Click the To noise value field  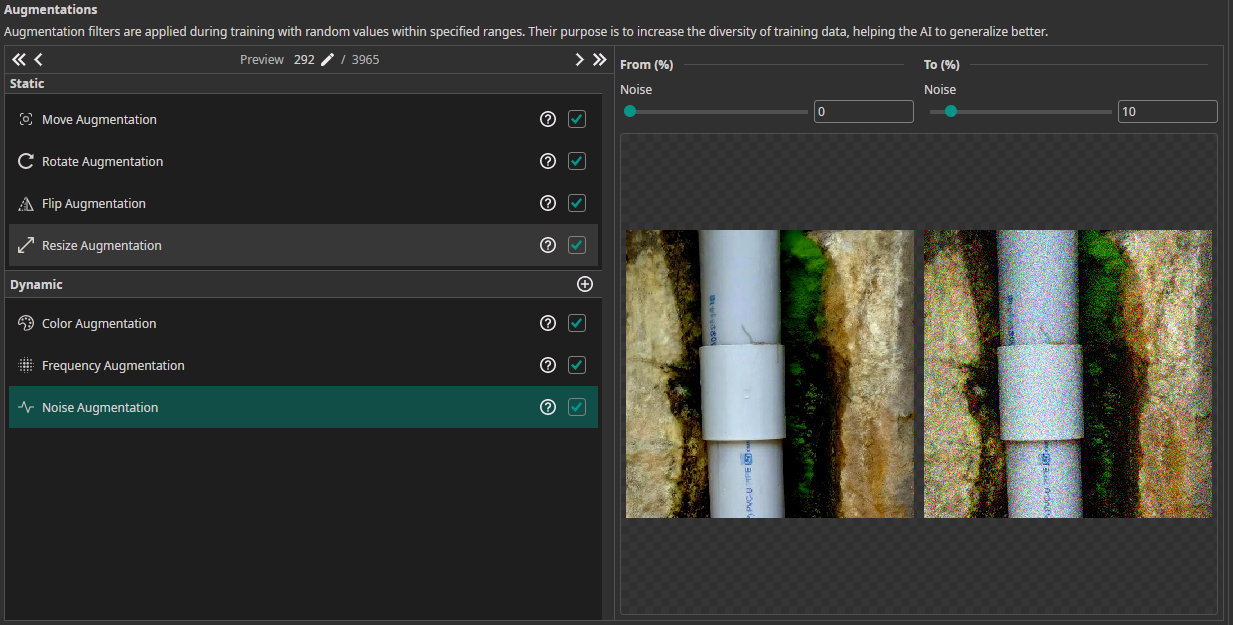(x=1166, y=112)
